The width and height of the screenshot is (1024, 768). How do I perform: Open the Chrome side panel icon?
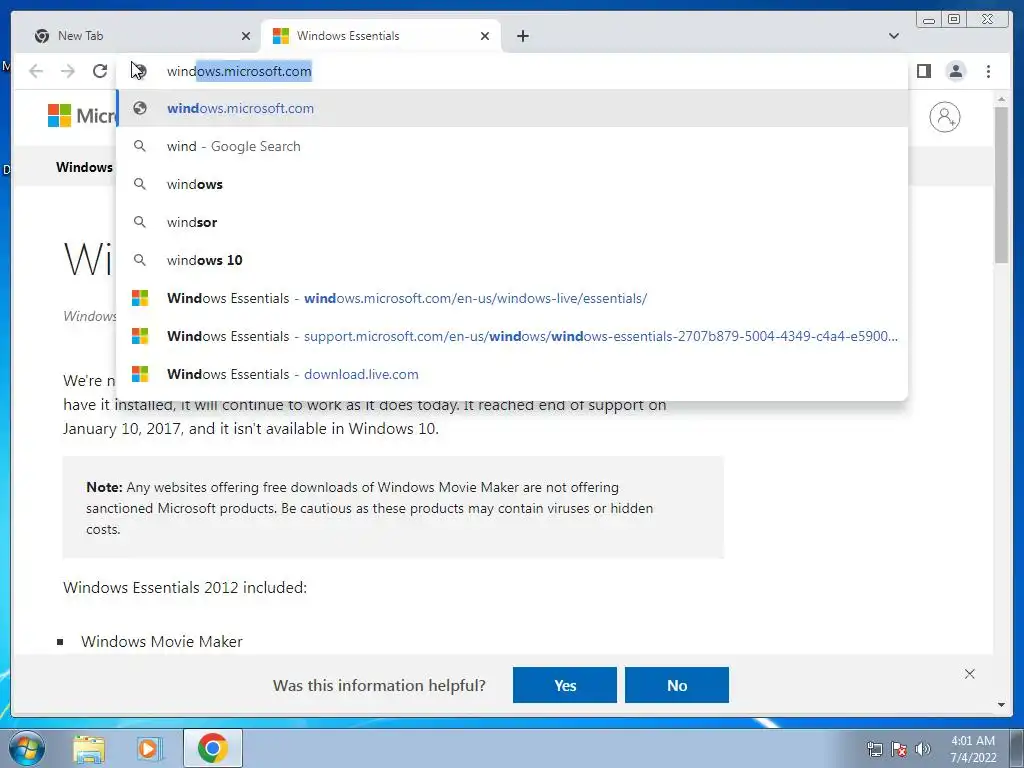(x=923, y=71)
